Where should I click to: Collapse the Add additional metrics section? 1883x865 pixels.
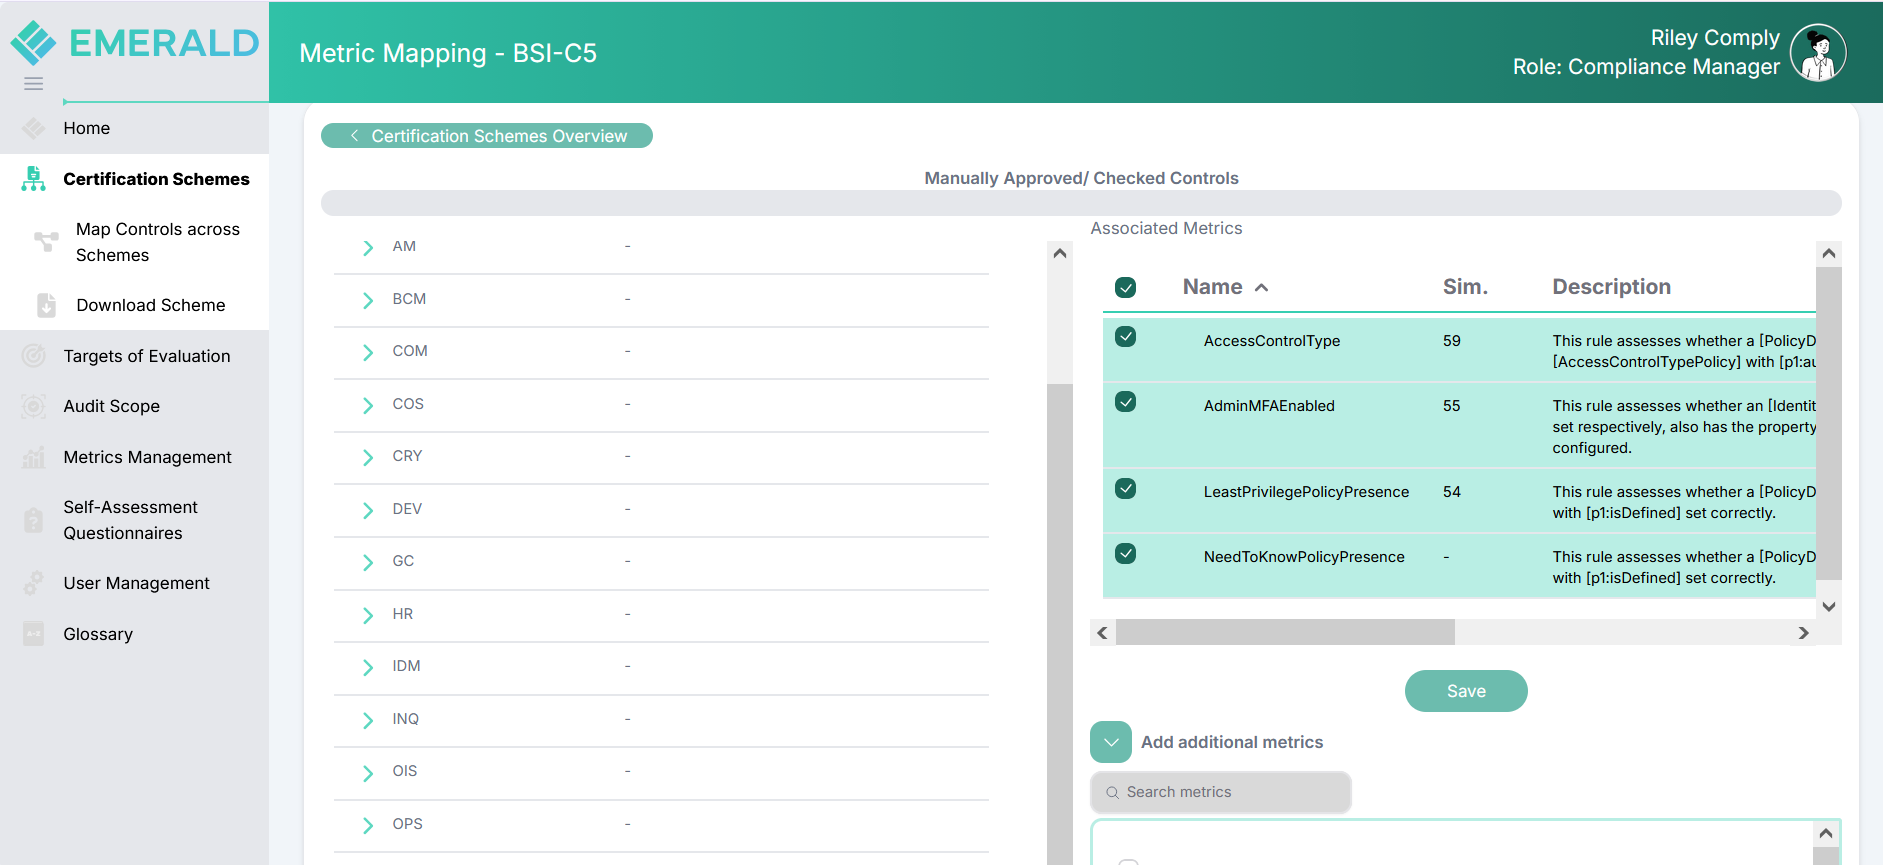tap(1111, 742)
